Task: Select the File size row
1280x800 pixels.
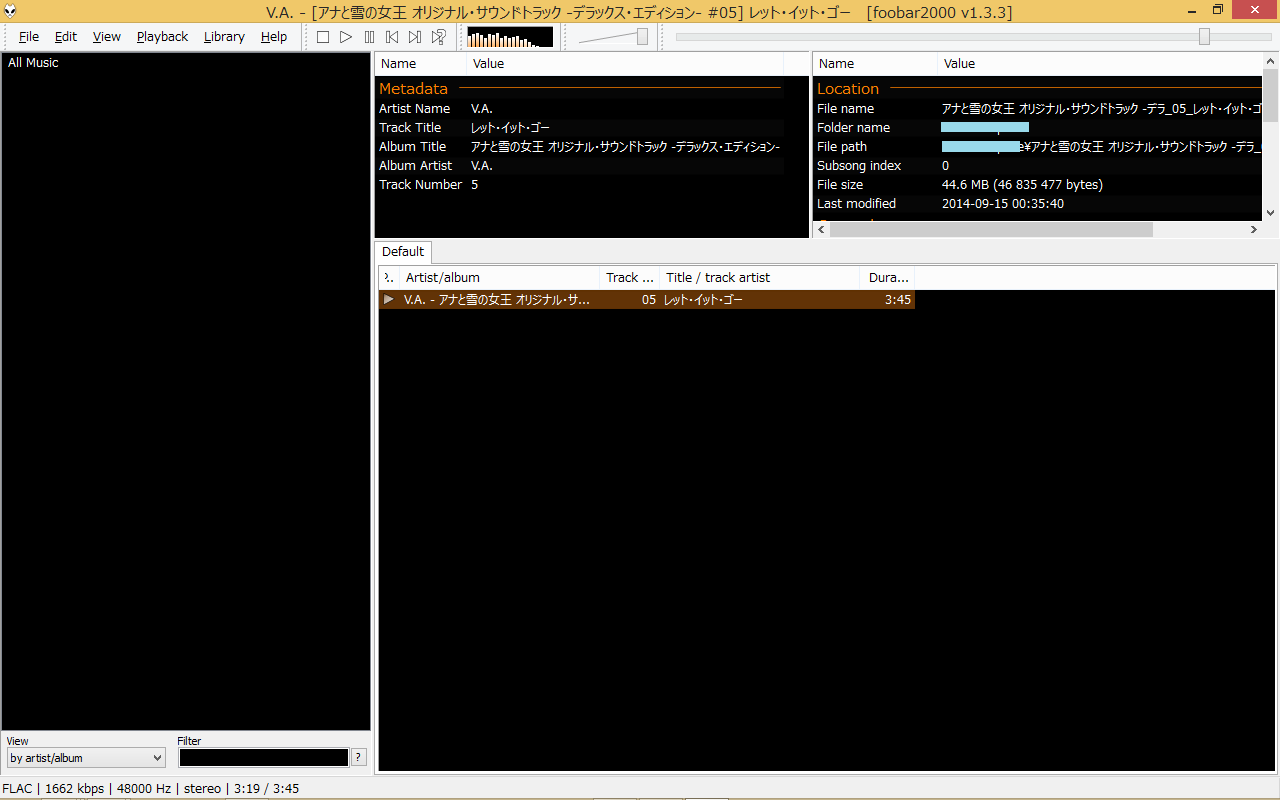Action: click(x=1038, y=185)
